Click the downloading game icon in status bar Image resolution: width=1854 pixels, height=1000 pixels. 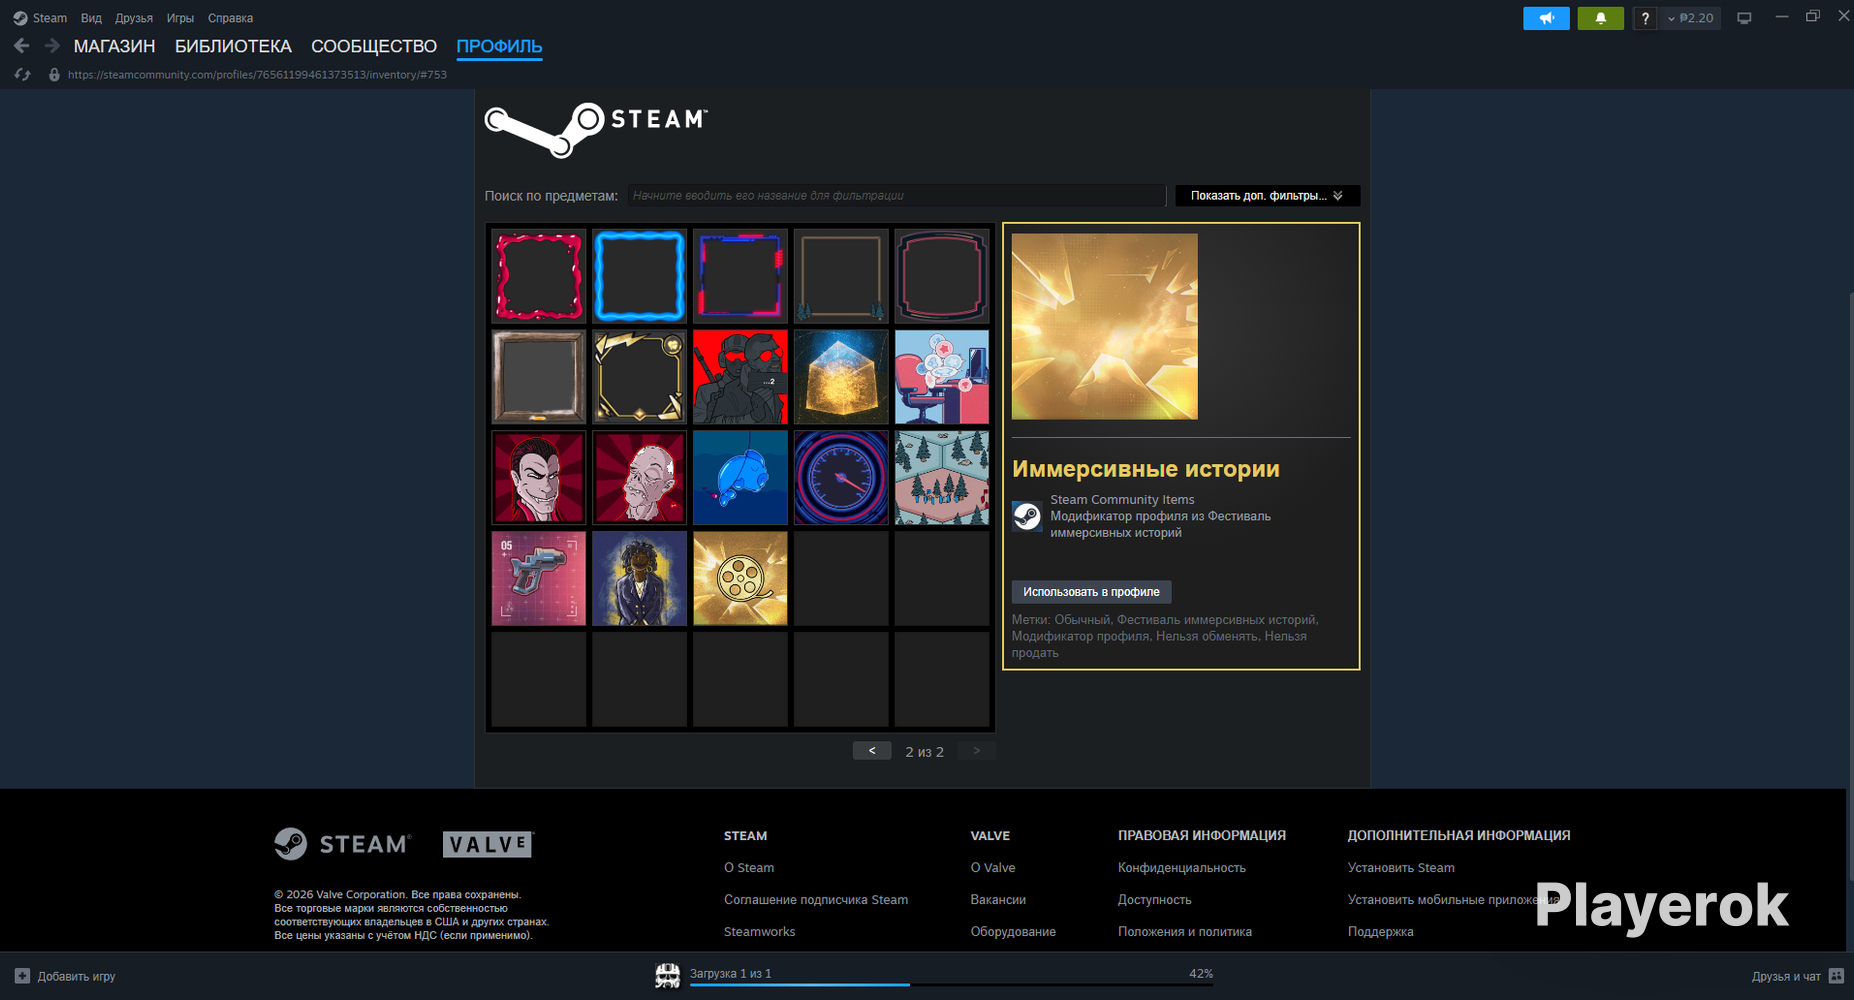(x=667, y=975)
